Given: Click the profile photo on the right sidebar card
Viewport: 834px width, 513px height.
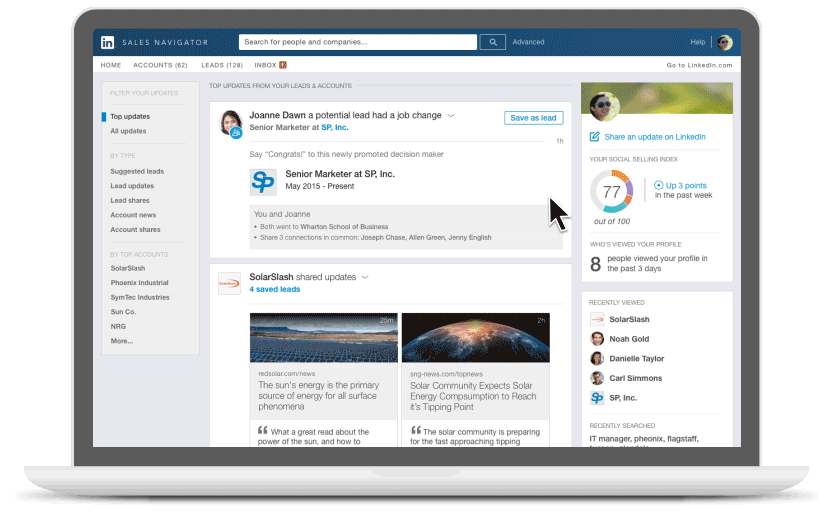Looking at the screenshot, I should pyautogui.click(x=604, y=106).
